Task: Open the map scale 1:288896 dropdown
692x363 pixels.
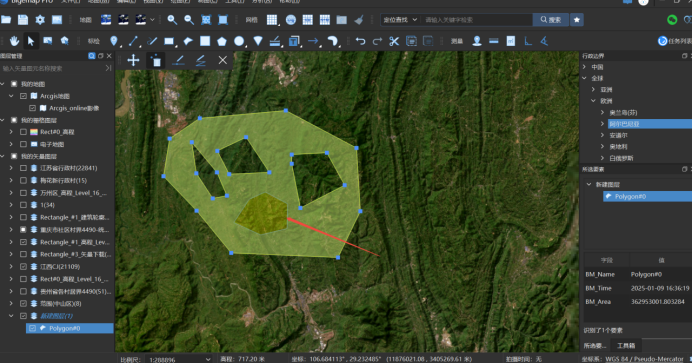Action: coord(179,359)
